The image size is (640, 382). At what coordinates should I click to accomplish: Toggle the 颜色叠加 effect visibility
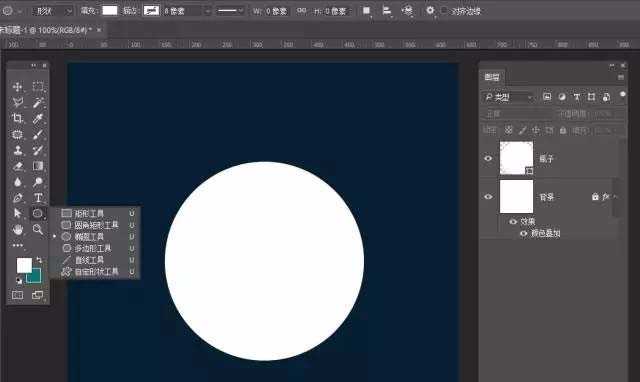pos(523,233)
